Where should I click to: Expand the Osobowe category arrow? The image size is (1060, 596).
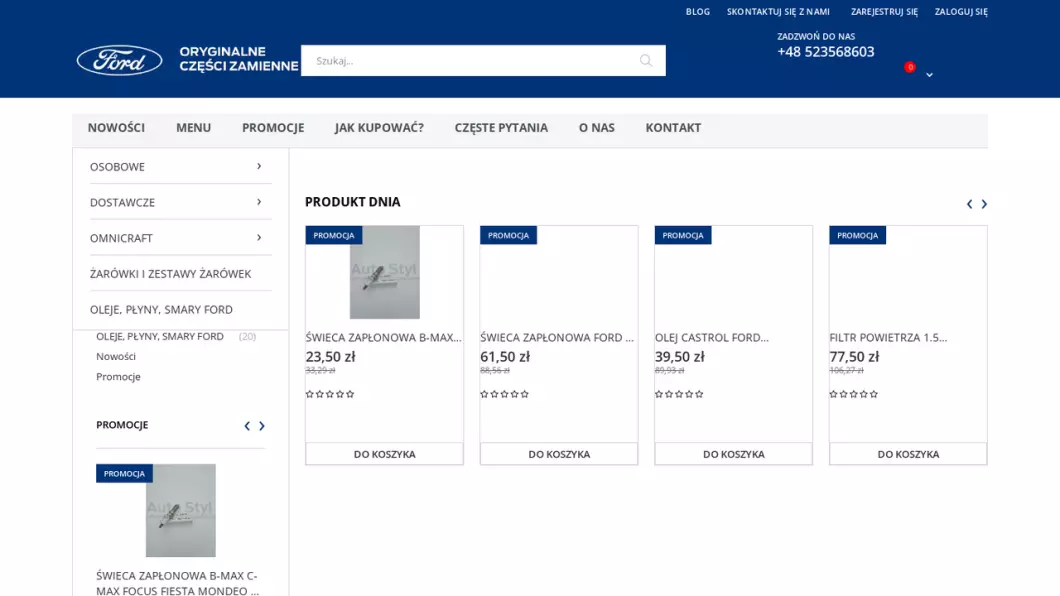pyautogui.click(x=259, y=166)
